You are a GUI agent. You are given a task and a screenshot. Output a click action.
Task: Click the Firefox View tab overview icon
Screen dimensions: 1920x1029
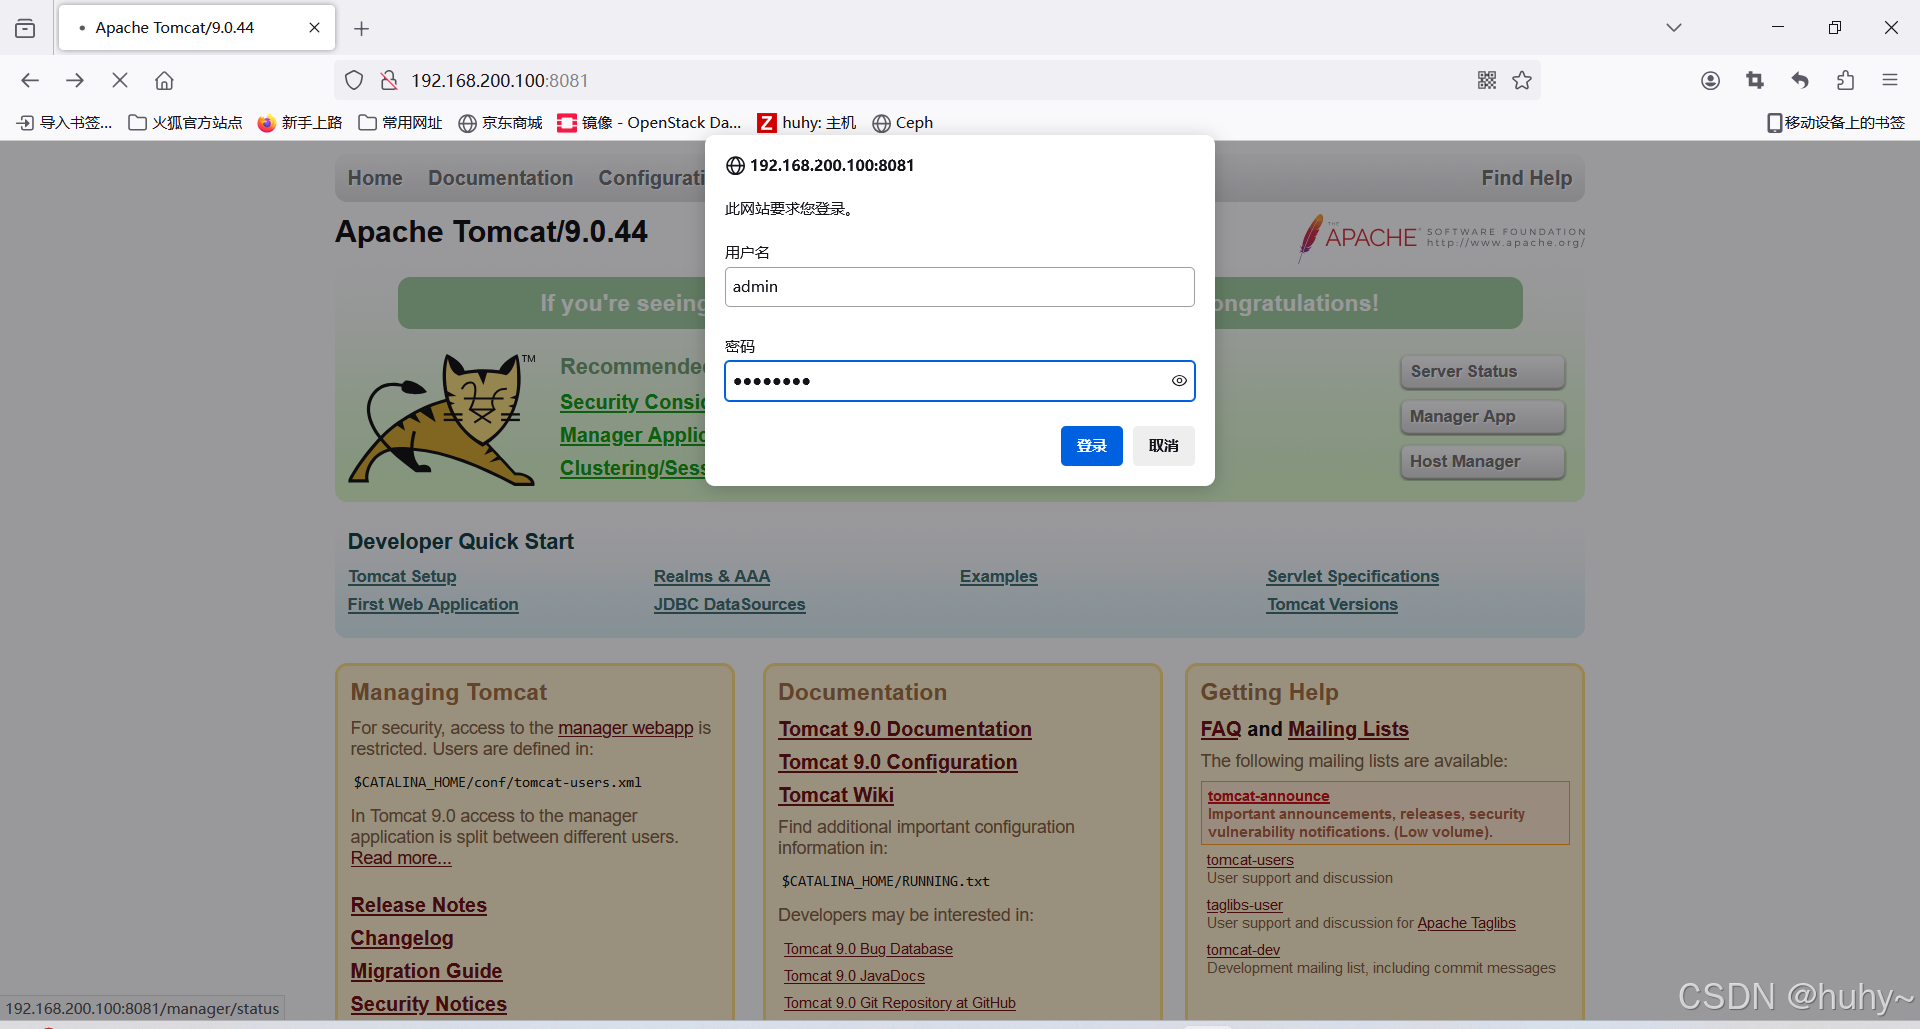coord(25,28)
